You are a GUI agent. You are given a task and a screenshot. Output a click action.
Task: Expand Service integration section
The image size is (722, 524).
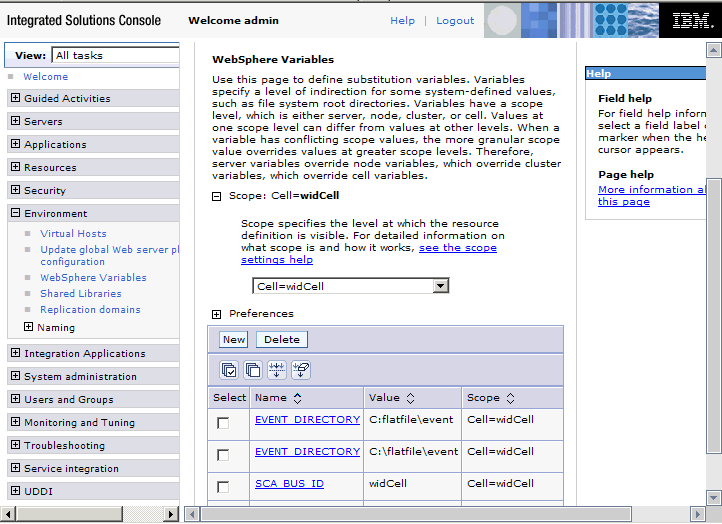(x=16, y=468)
